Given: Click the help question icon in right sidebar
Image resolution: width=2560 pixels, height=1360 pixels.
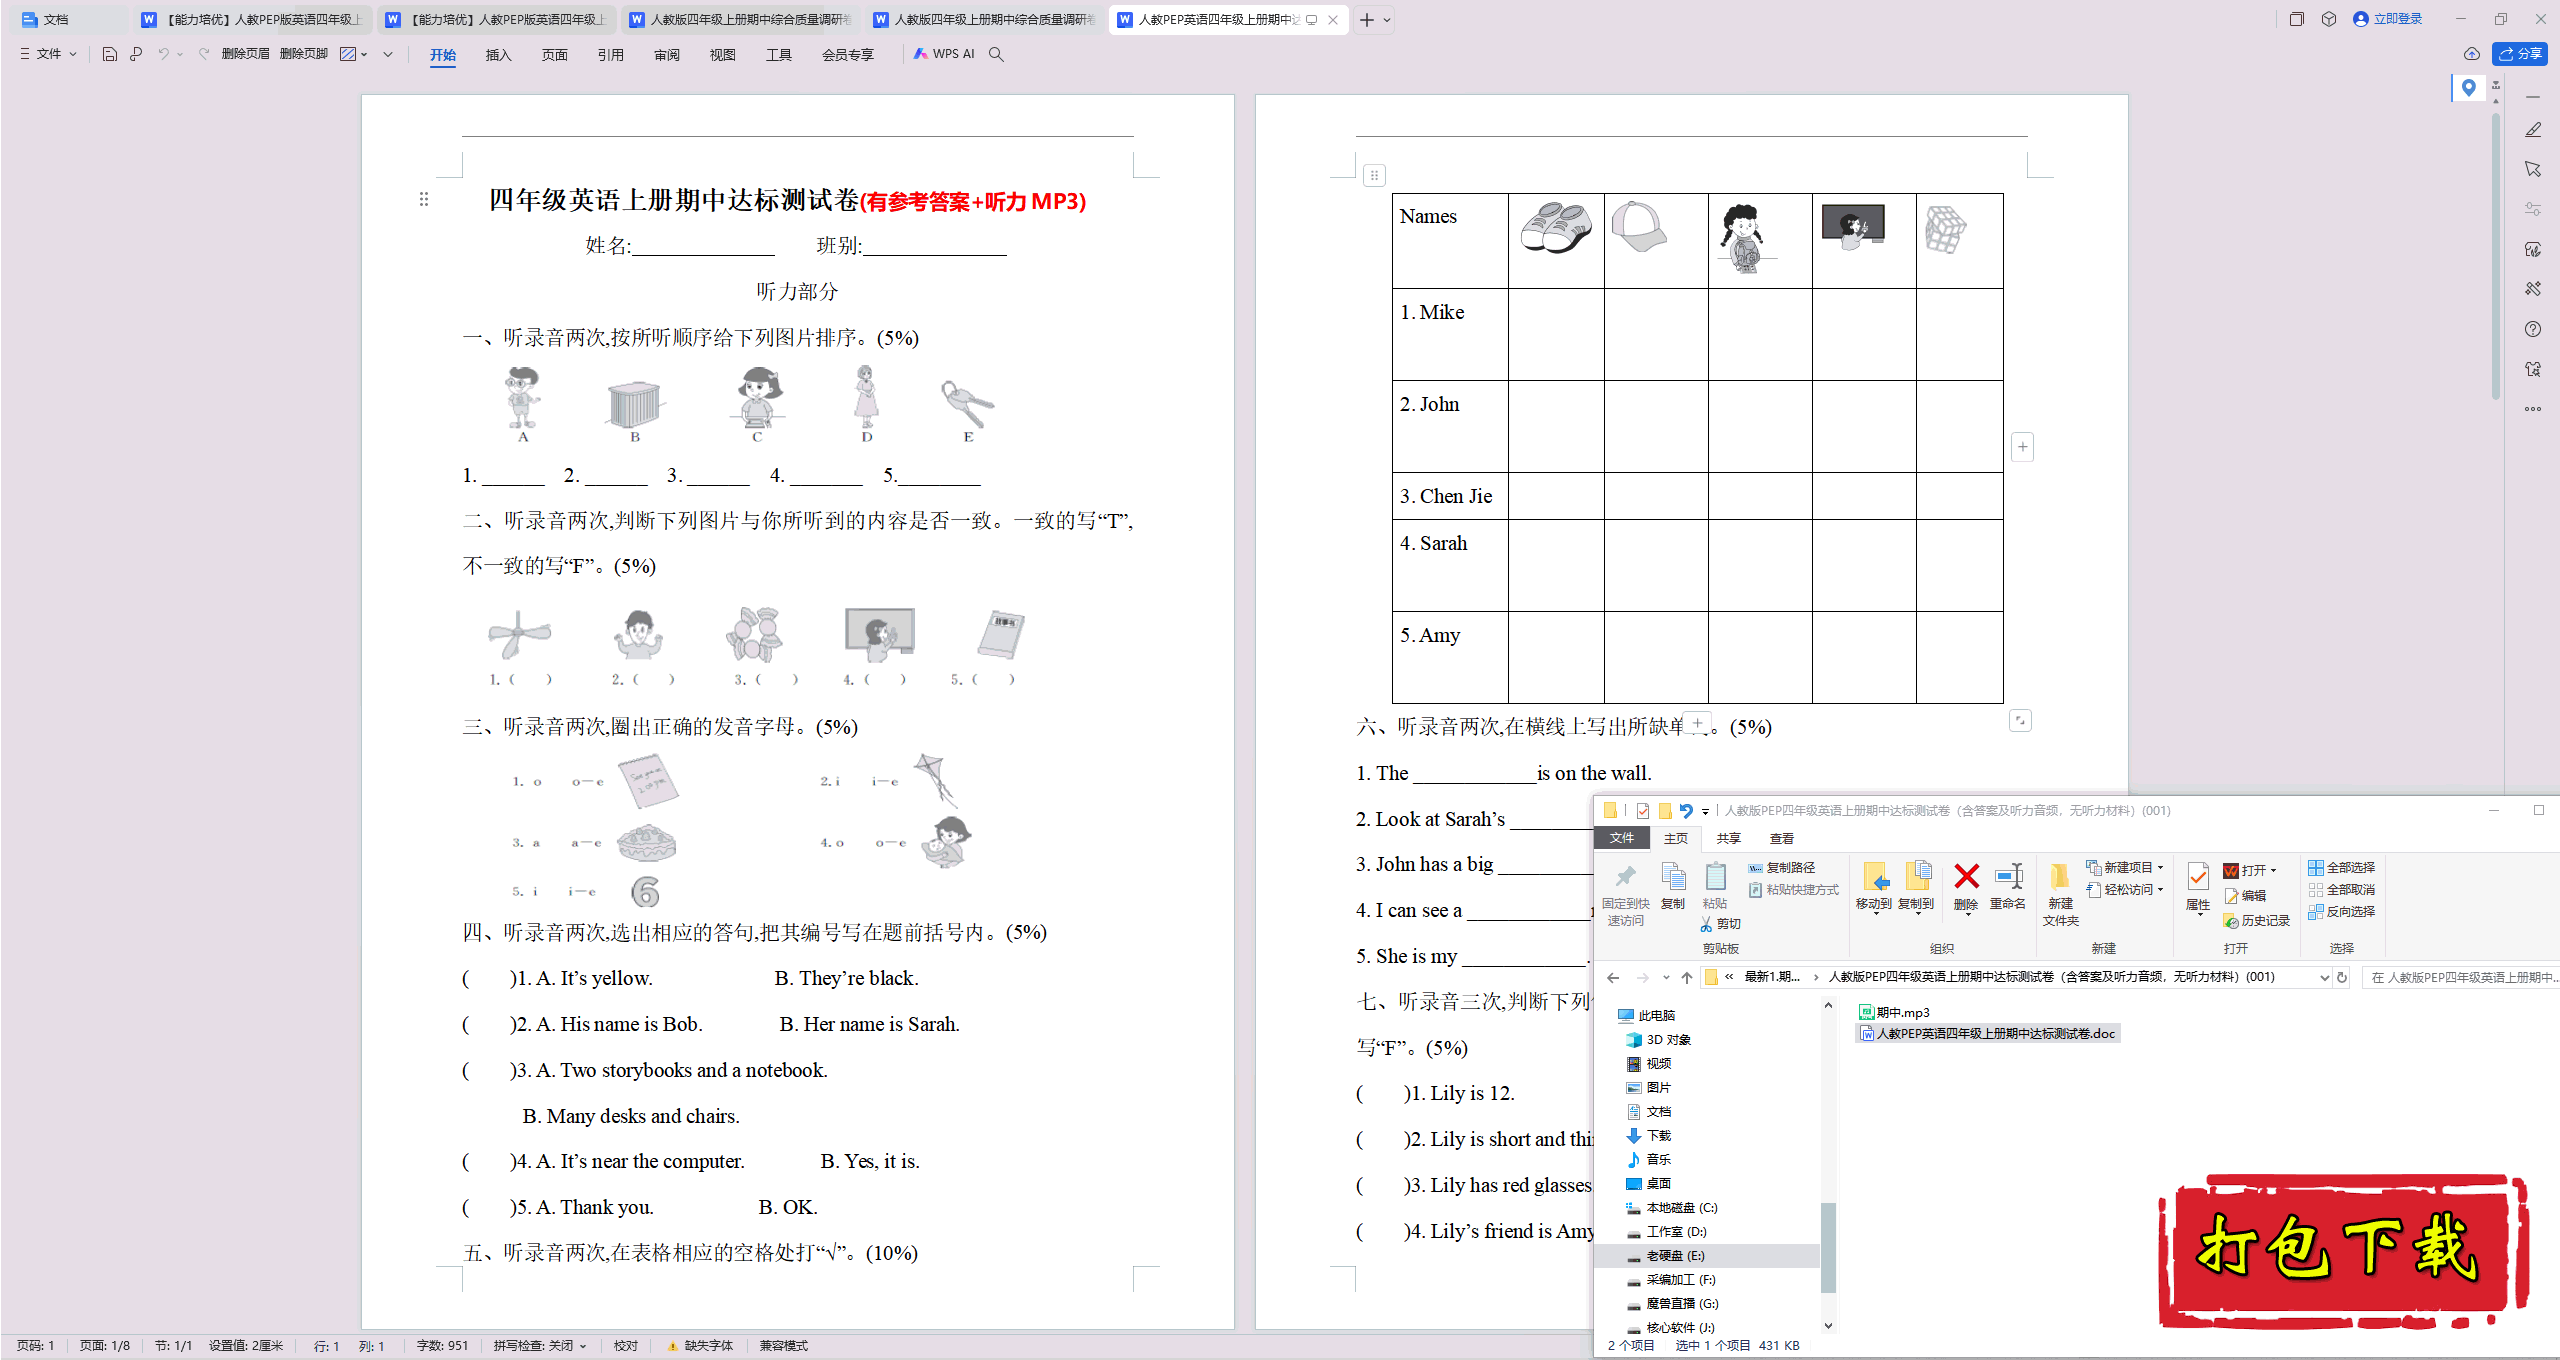Looking at the screenshot, I should (x=2533, y=329).
